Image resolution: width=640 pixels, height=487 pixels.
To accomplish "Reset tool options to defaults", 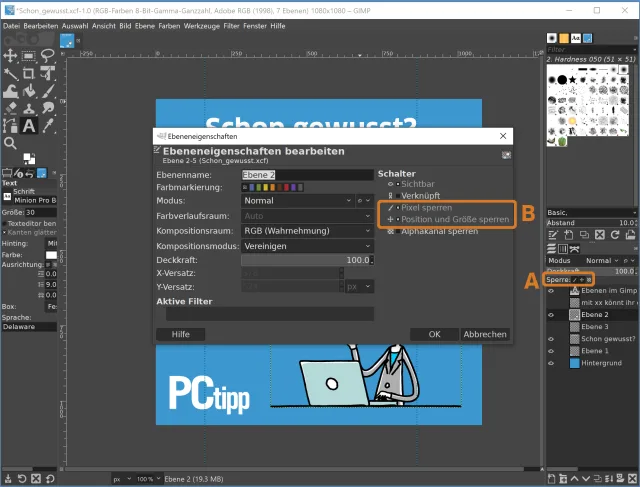I will pyautogui.click(x=50, y=478).
